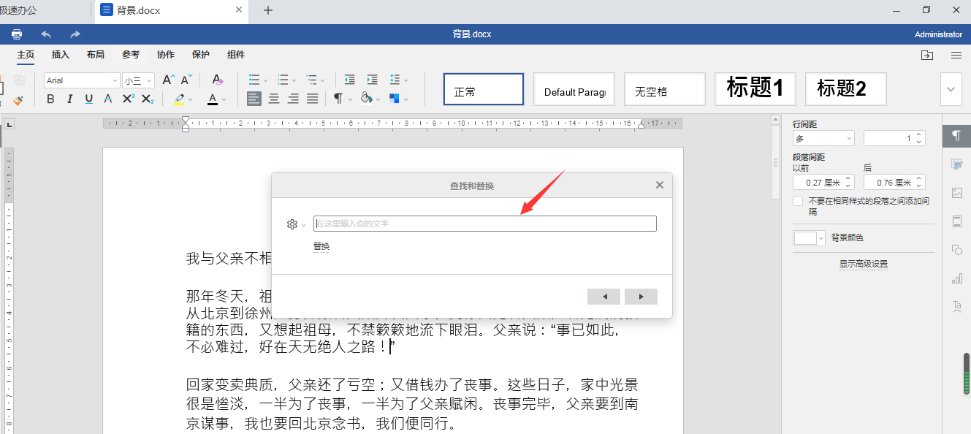
Task: Increase font size with A-up icon
Action: pyautogui.click(x=168, y=80)
